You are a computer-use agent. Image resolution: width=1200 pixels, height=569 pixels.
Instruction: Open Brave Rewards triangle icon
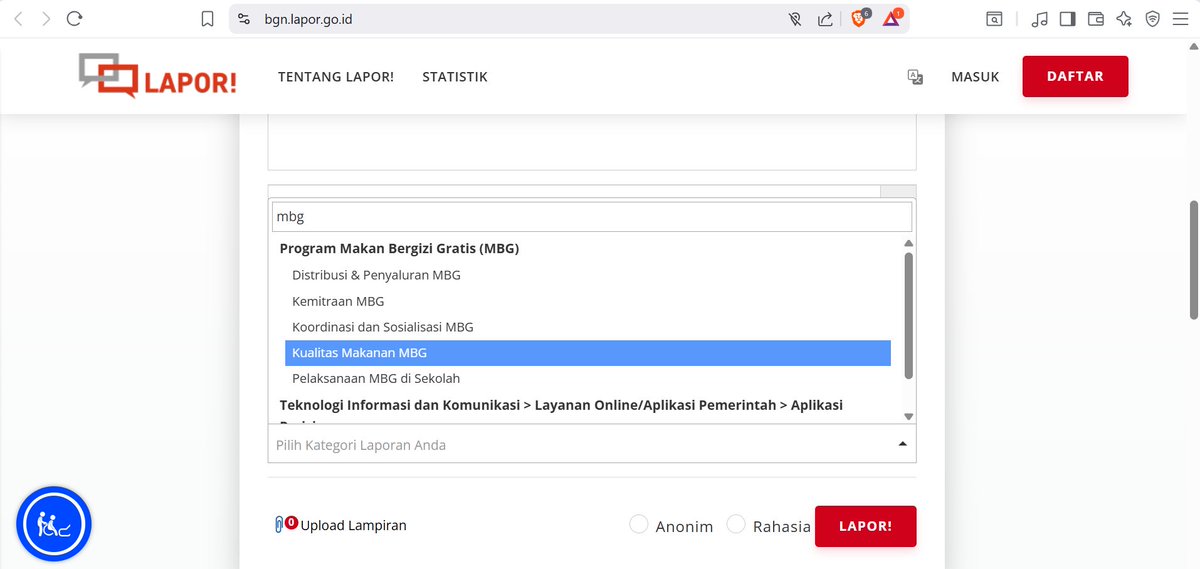[x=892, y=18]
